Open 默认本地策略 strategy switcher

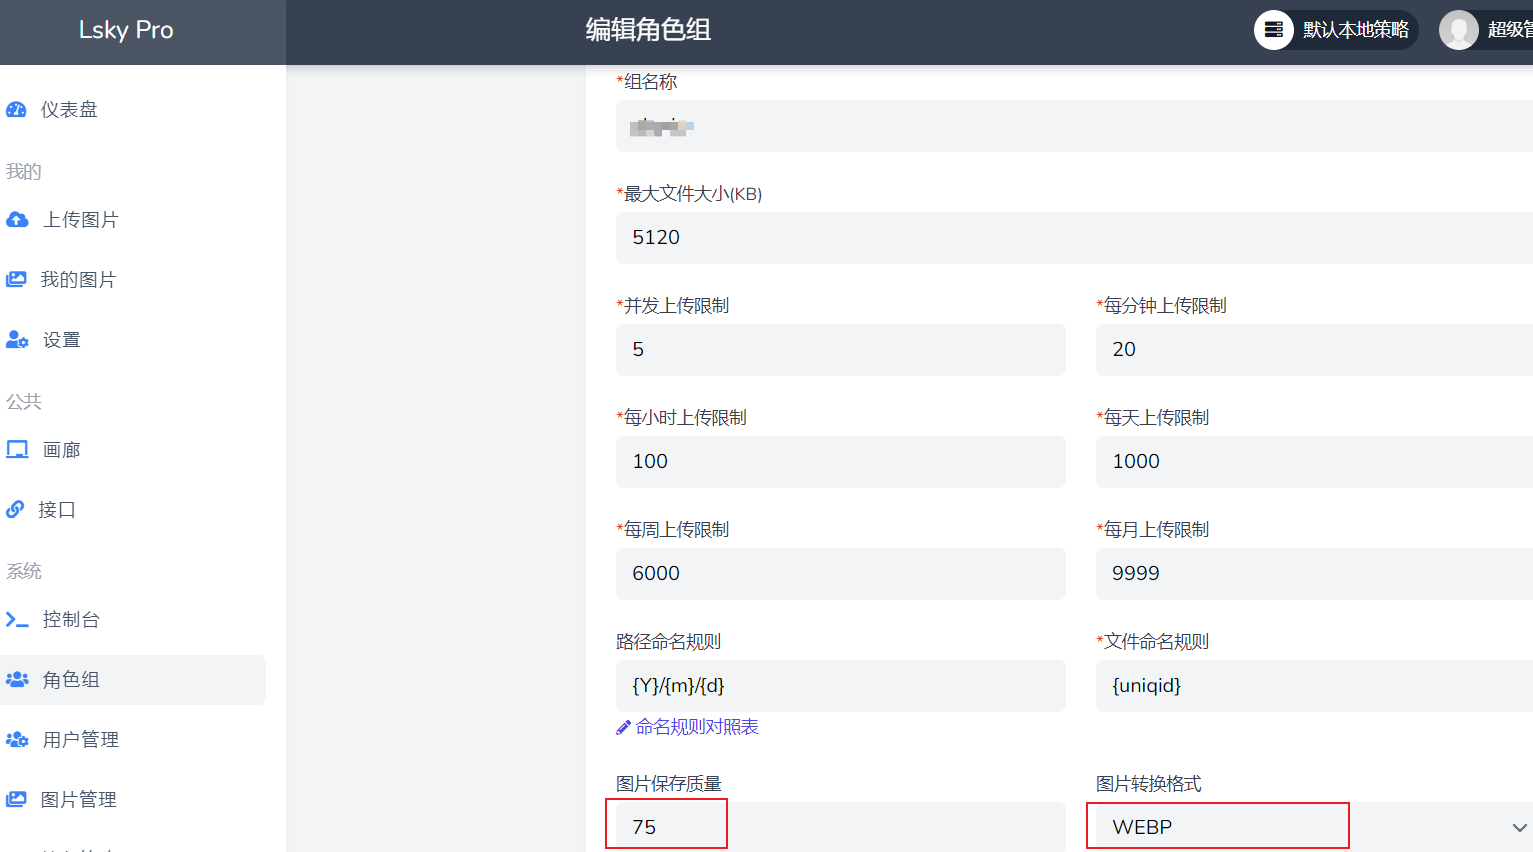tap(1336, 30)
